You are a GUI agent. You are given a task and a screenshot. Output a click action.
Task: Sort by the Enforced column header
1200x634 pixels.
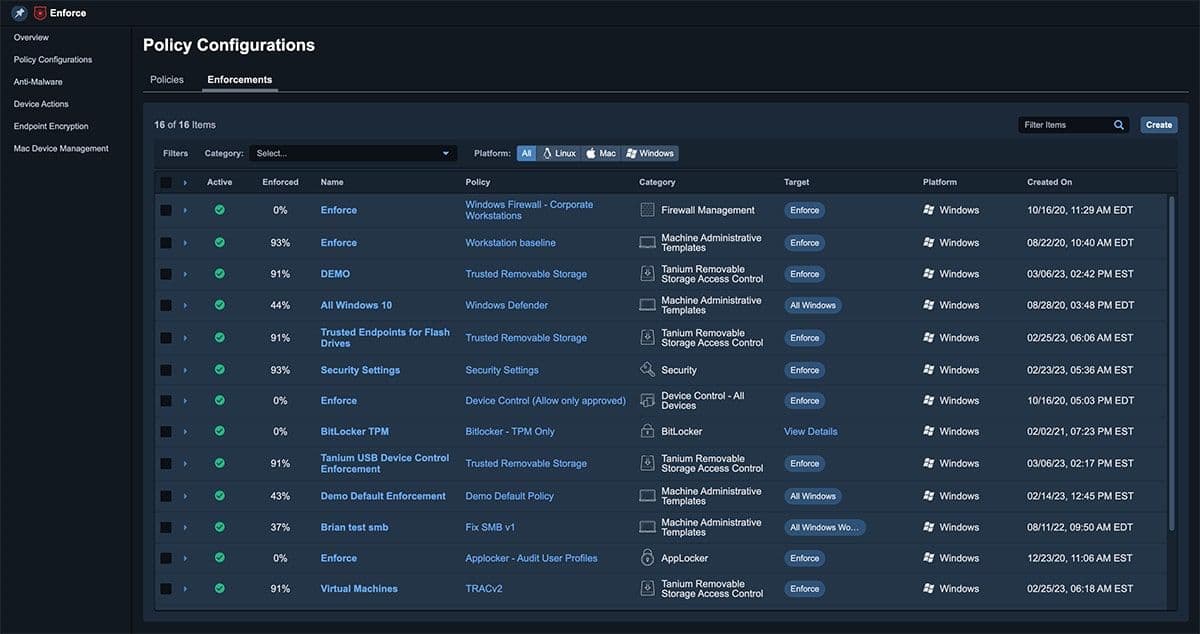[x=280, y=182]
